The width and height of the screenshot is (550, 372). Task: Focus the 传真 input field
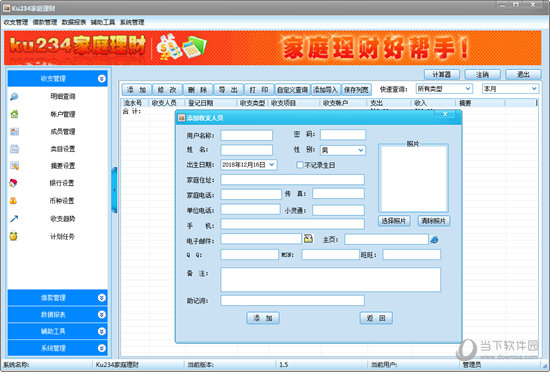[x=338, y=194]
